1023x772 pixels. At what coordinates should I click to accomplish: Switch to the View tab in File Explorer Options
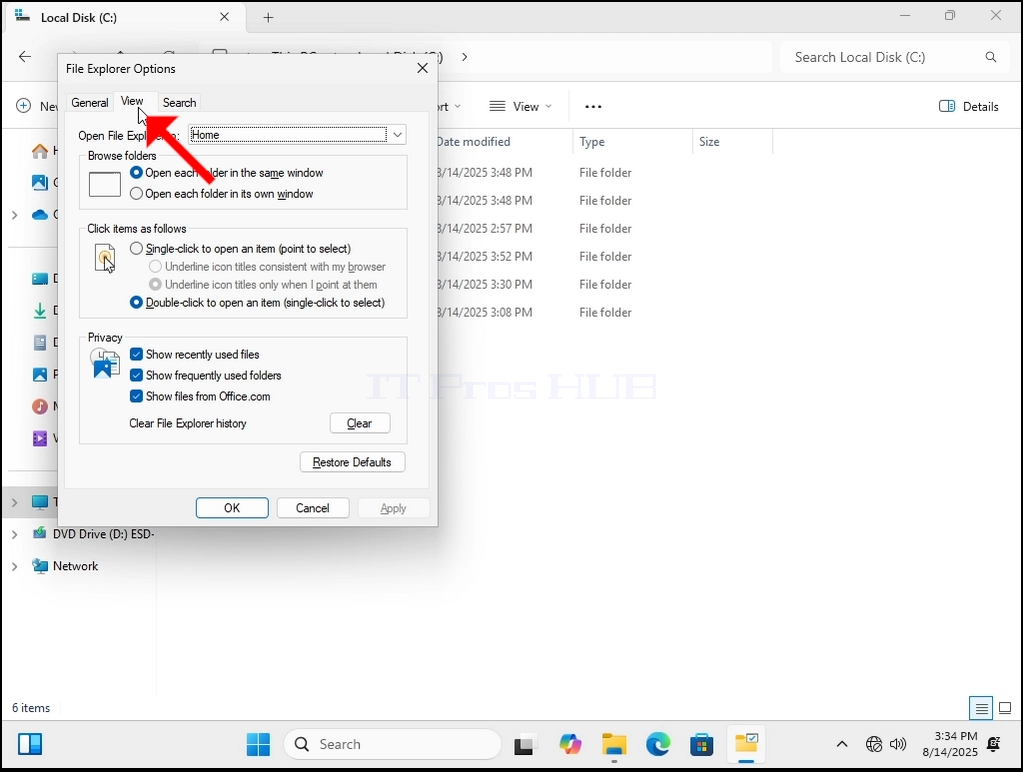point(132,101)
